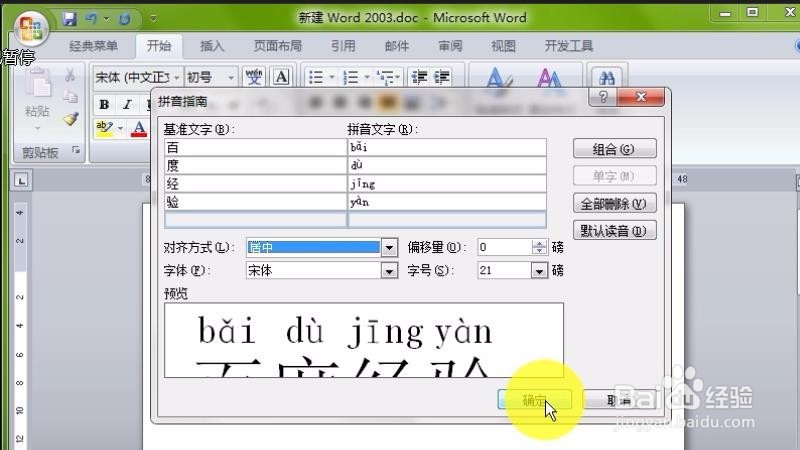Switch to 视图 tab
This screenshot has width=800, height=450.
point(504,46)
